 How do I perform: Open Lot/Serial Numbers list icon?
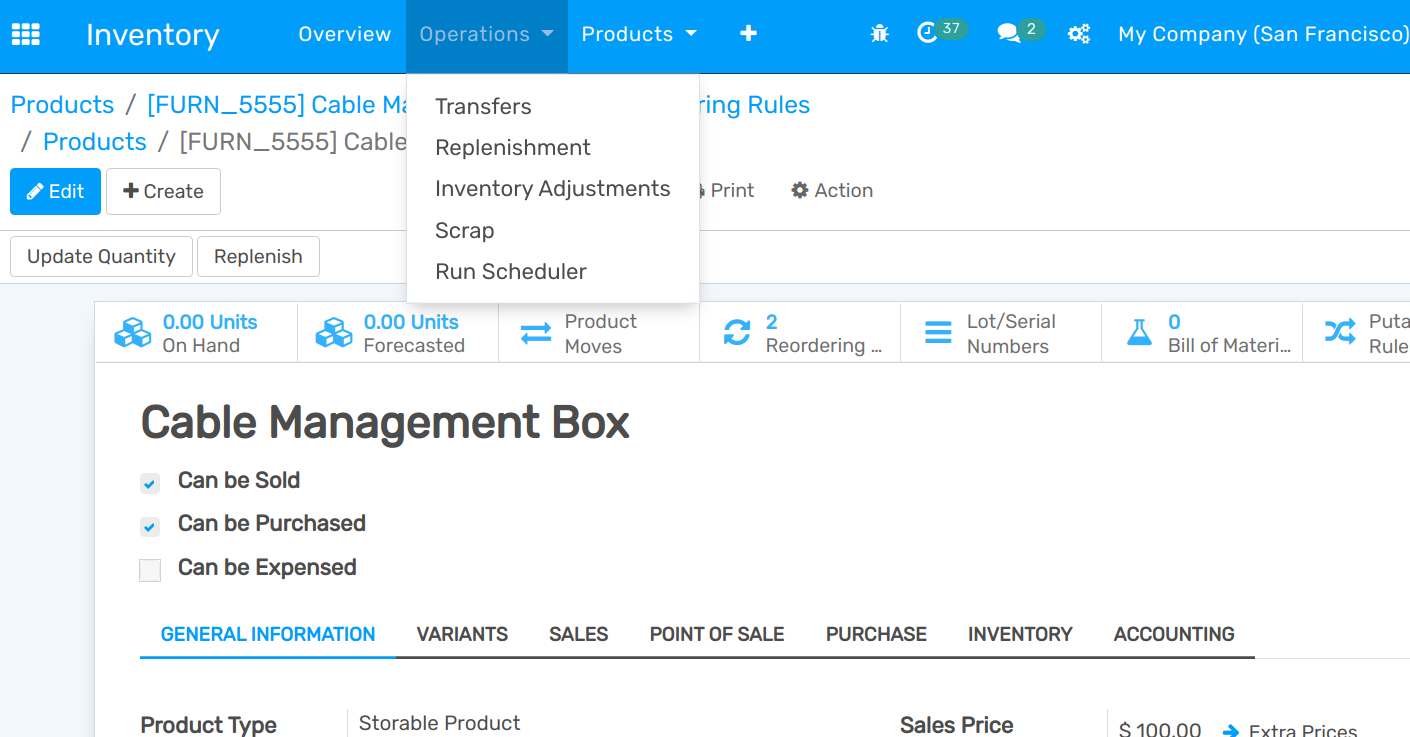tap(938, 333)
